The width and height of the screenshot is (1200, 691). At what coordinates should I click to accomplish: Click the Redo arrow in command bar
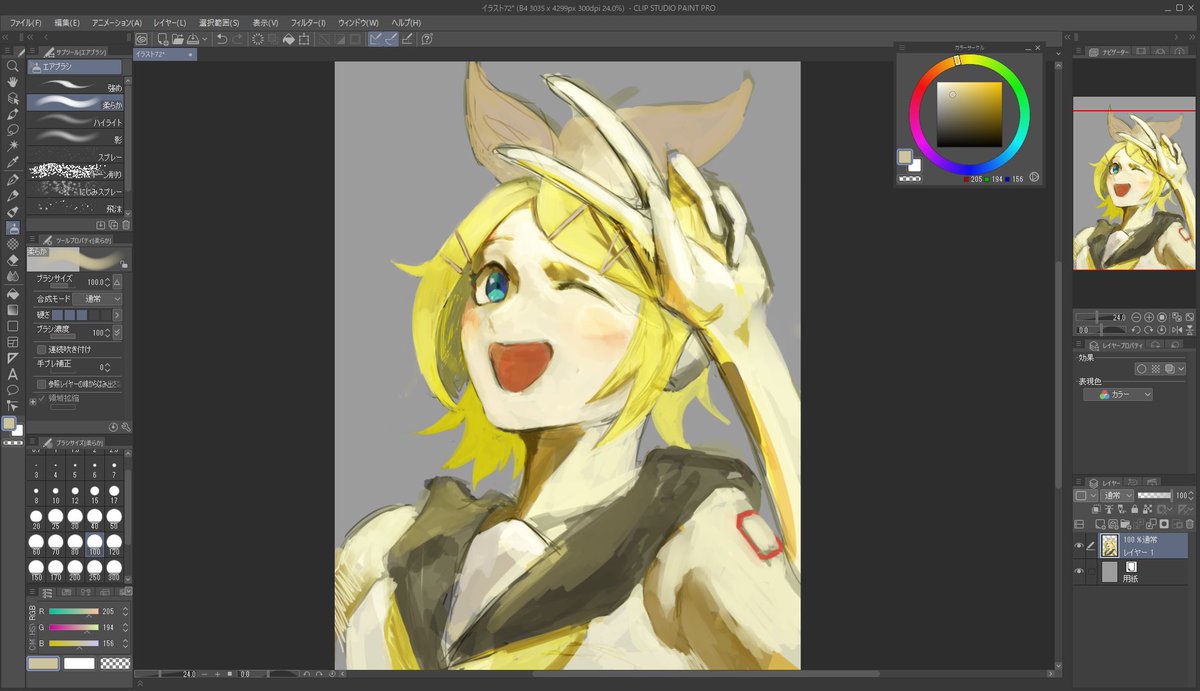coord(237,39)
